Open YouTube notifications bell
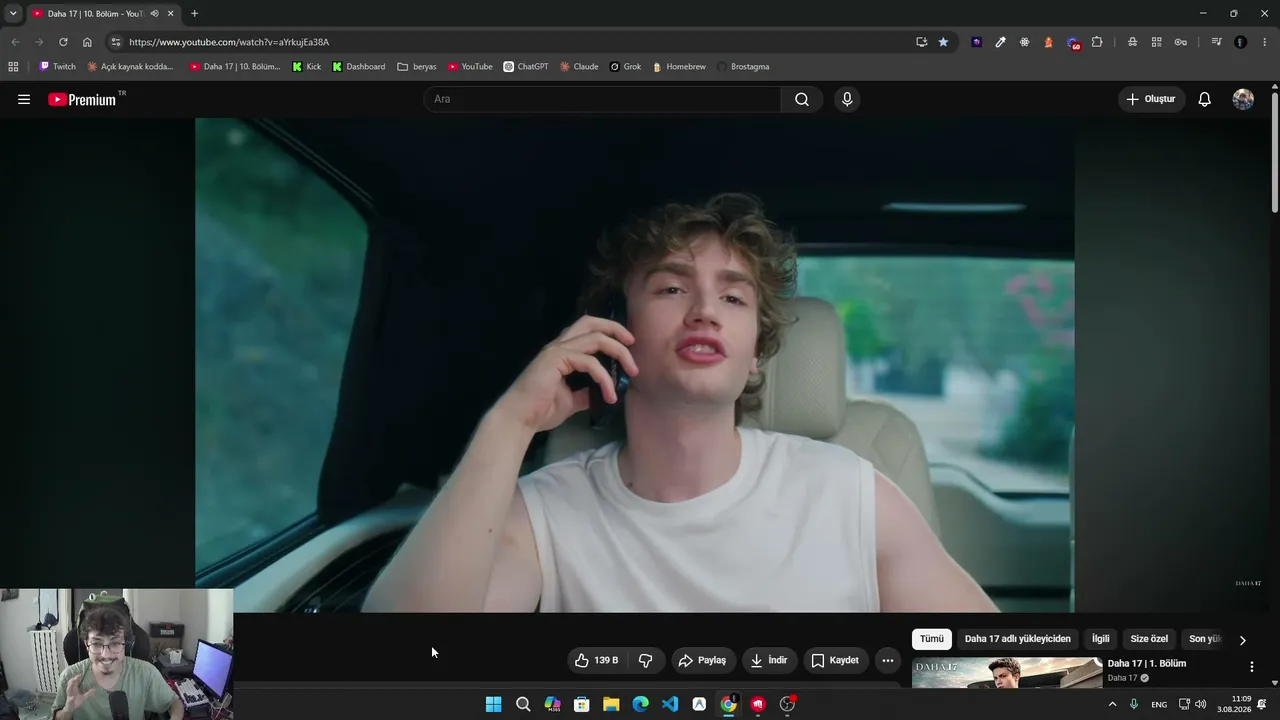 point(1205,99)
